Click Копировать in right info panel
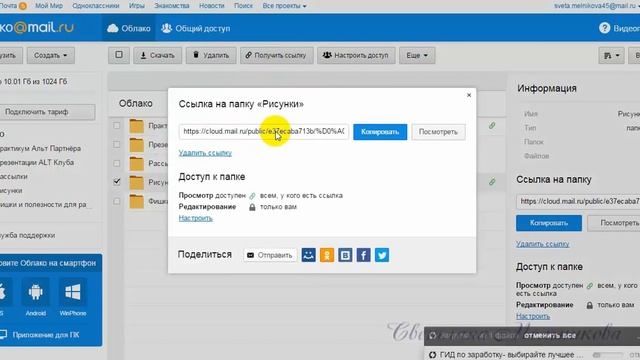The height and width of the screenshot is (360, 640). [x=549, y=223]
